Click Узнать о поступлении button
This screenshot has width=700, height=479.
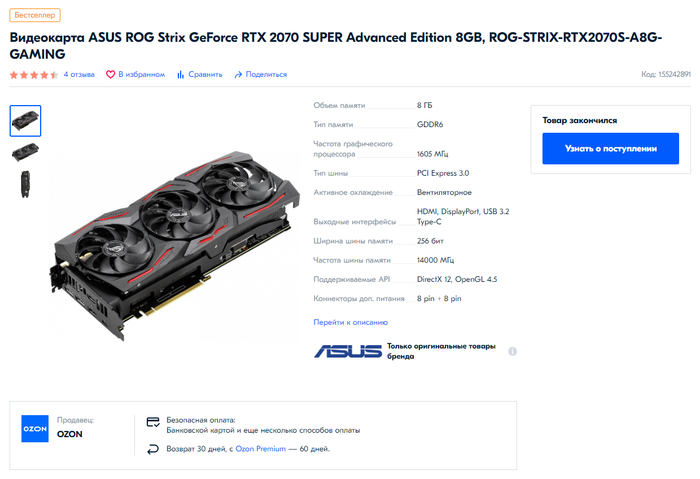click(610, 149)
